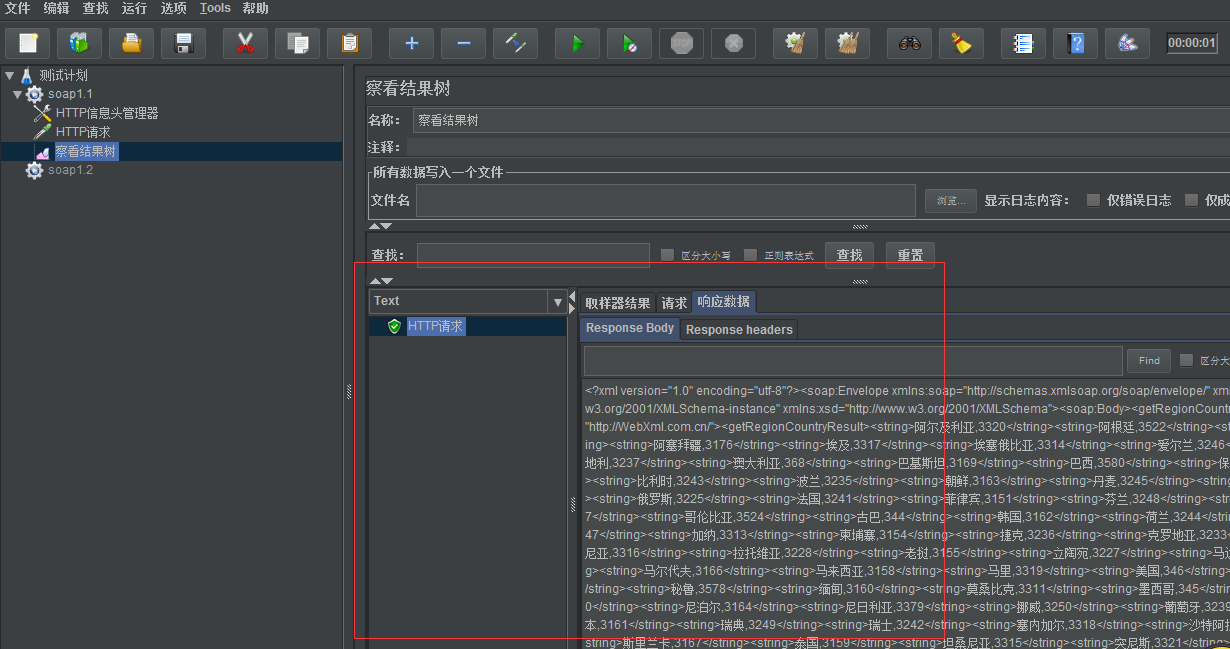Image resolution: width=1230 pixels, height=649 pixels.
Task: Open the Text renderer dropdown
Action: tap(557, 301)
